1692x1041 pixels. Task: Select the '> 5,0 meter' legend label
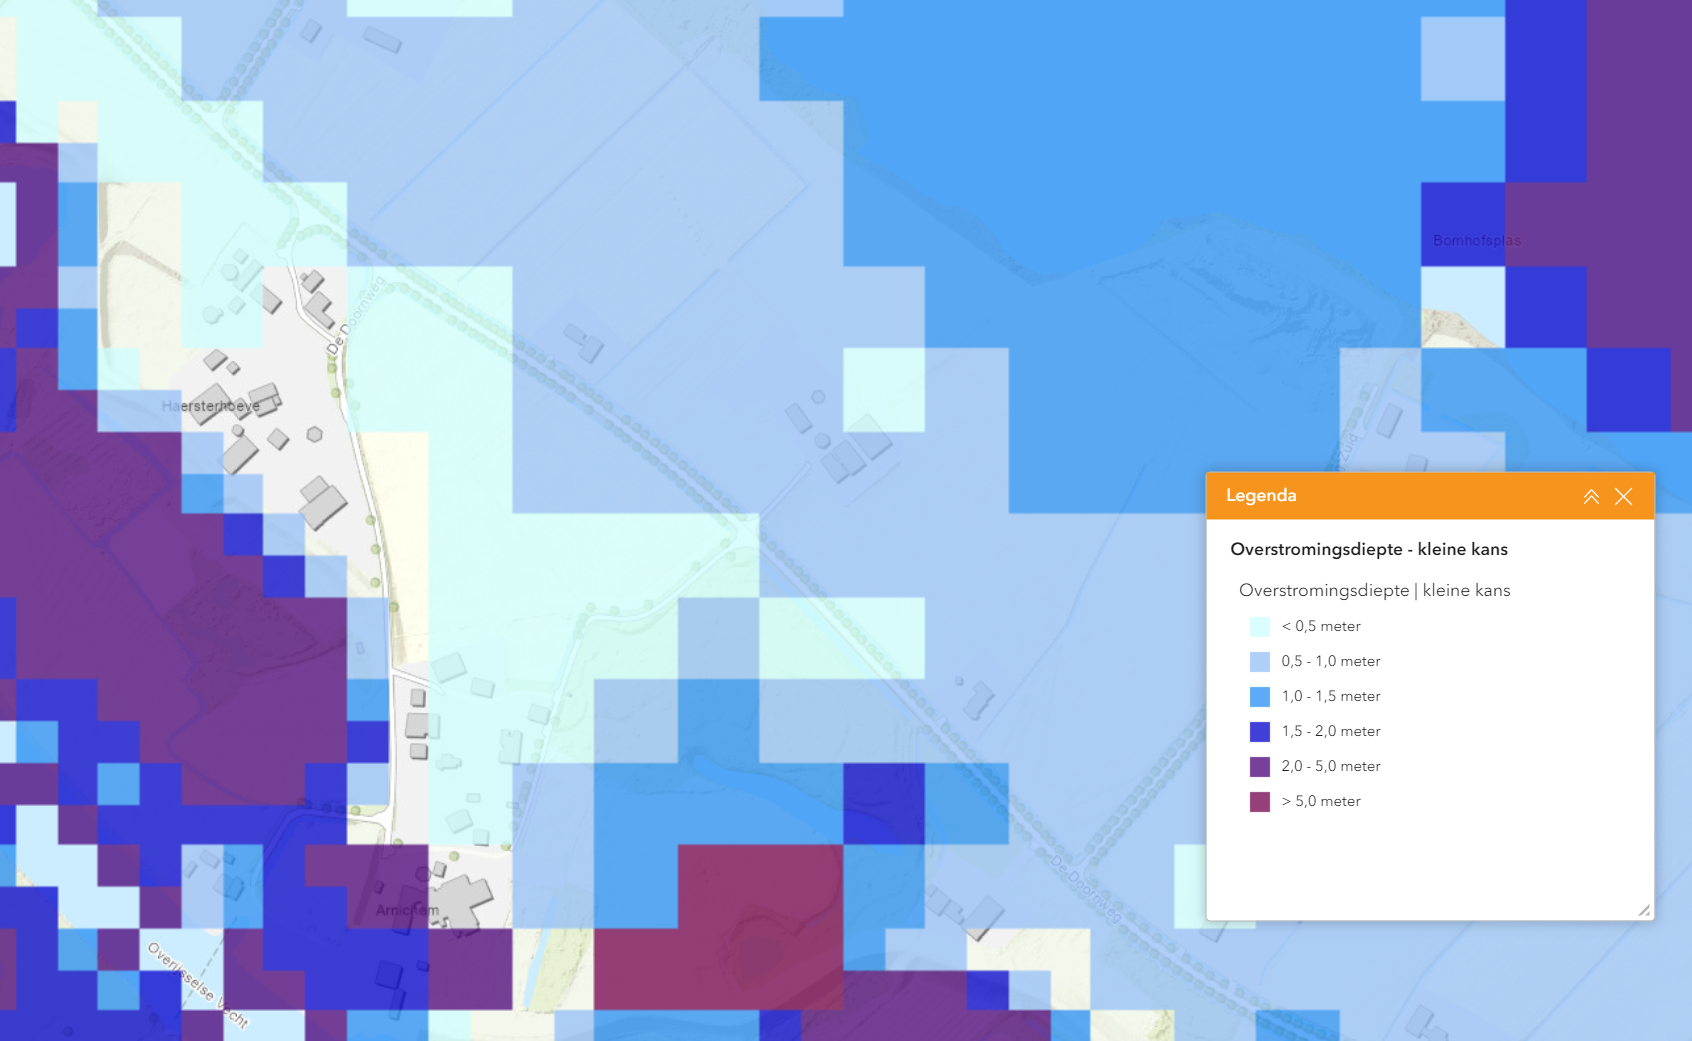pos(1321,801)
